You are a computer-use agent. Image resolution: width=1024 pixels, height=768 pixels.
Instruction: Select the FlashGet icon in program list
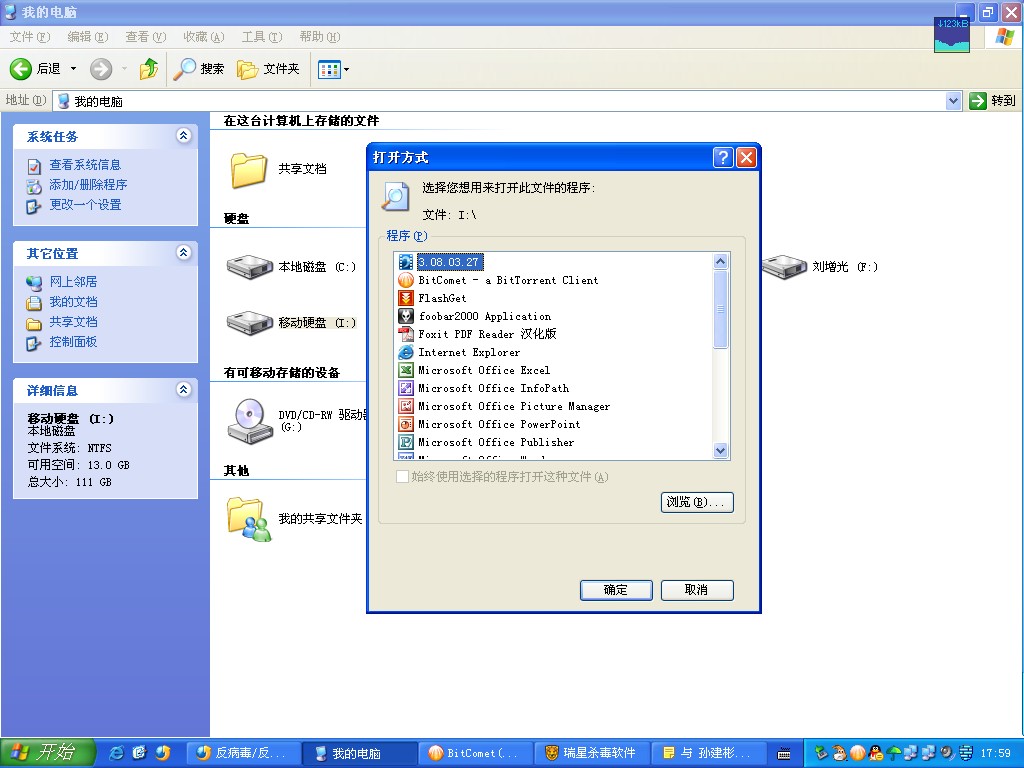406,298
